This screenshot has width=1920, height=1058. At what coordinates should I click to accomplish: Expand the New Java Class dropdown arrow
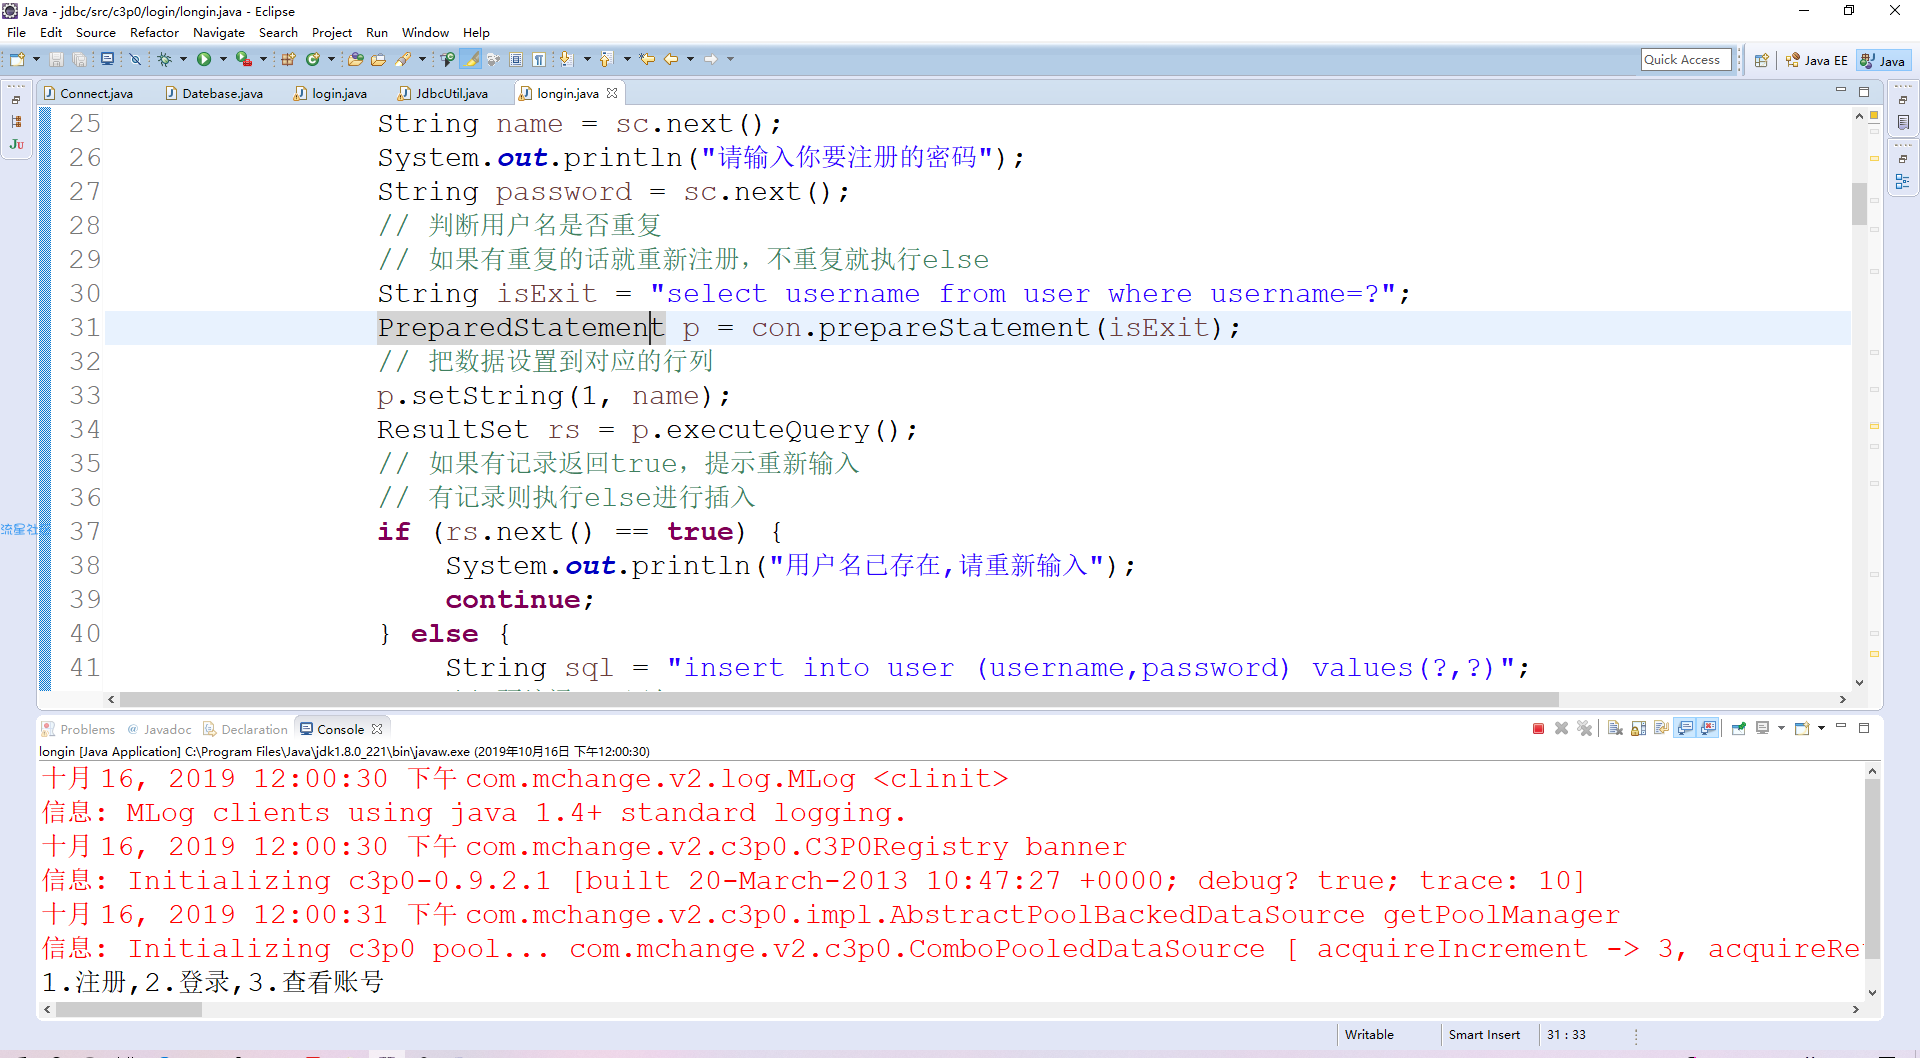tap(331, 60)
